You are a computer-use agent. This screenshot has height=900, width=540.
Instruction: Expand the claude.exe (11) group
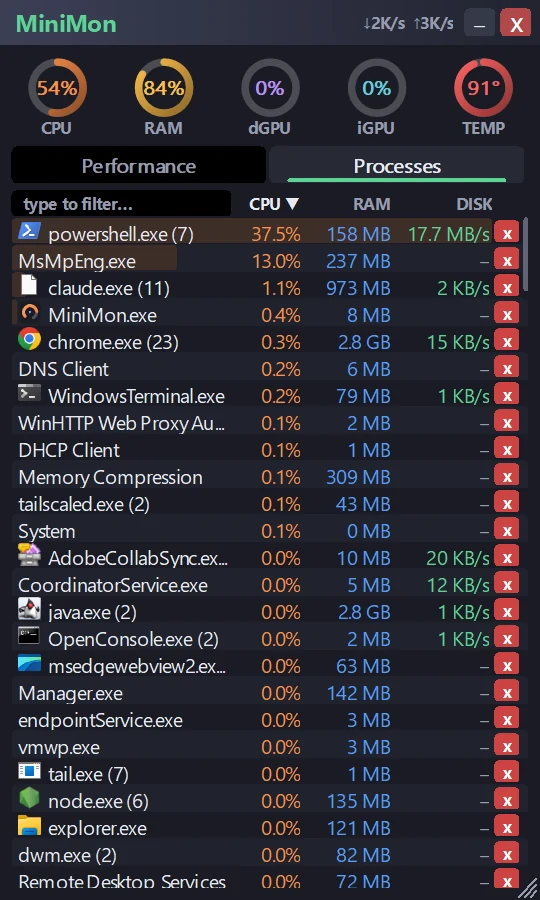coord(109,288)
